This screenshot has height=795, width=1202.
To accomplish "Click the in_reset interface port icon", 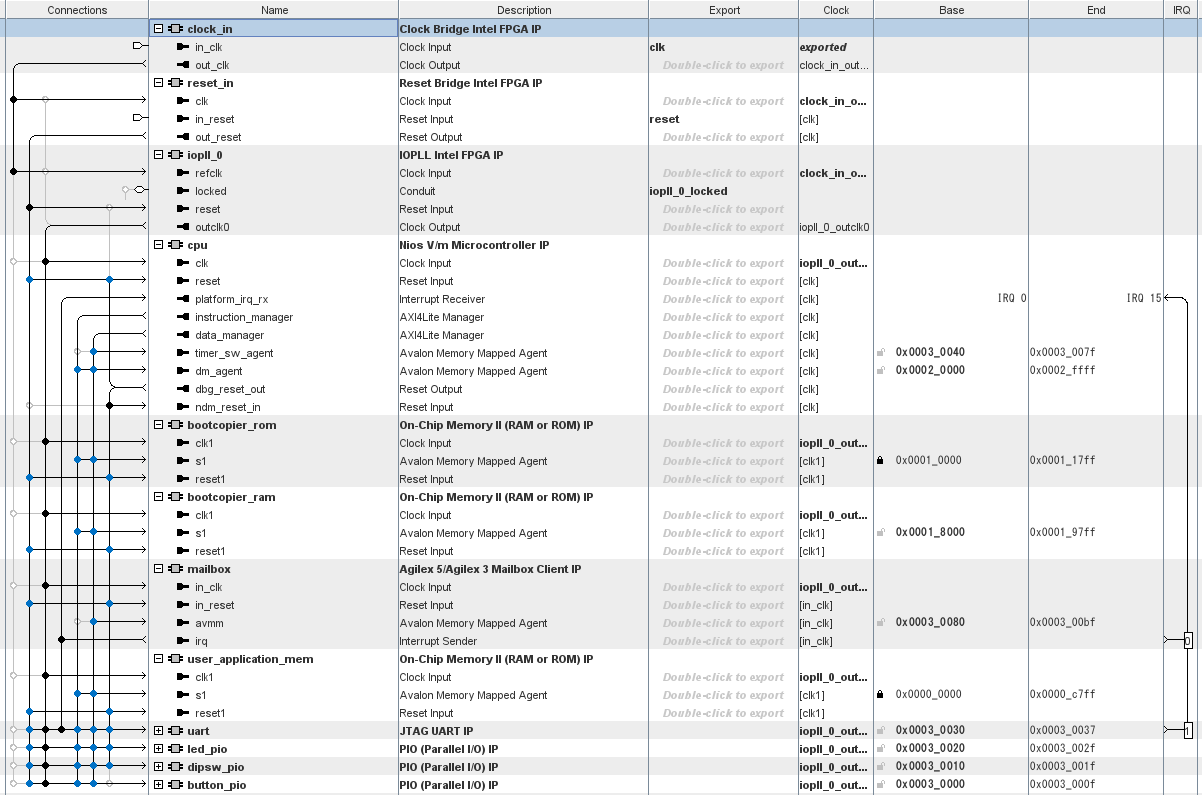I will tap(183, 119).
